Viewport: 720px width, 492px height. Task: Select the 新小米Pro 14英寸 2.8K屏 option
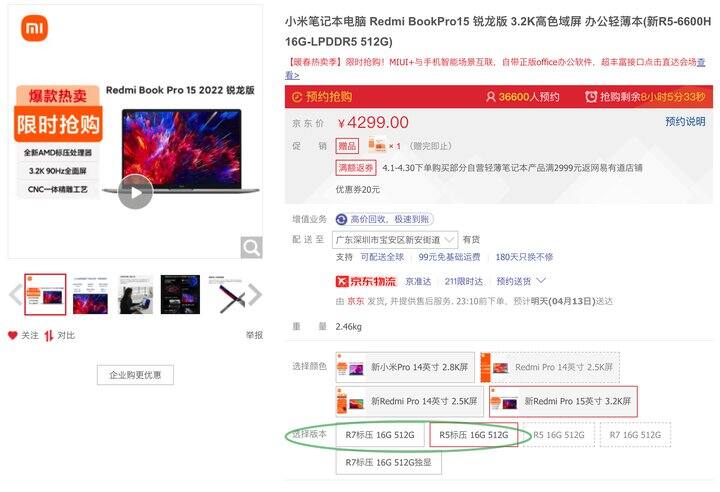tap(405, 367)
